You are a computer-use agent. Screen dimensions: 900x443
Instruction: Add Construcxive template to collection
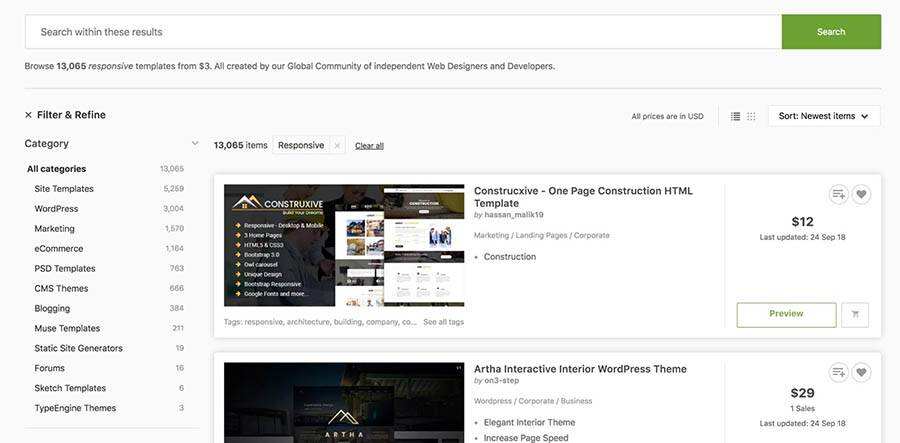pos(839,194)
